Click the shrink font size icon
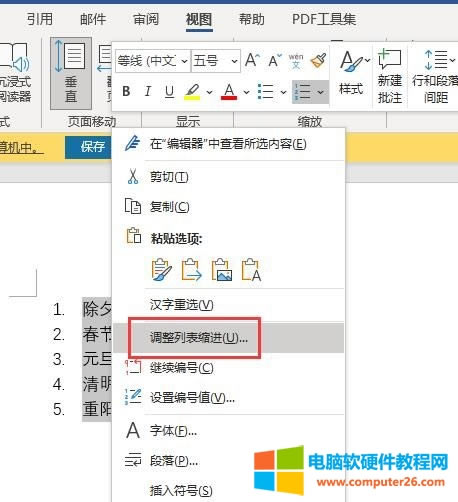Image resolution: width=458 pixels, height=502 pixels. [275, 61]
